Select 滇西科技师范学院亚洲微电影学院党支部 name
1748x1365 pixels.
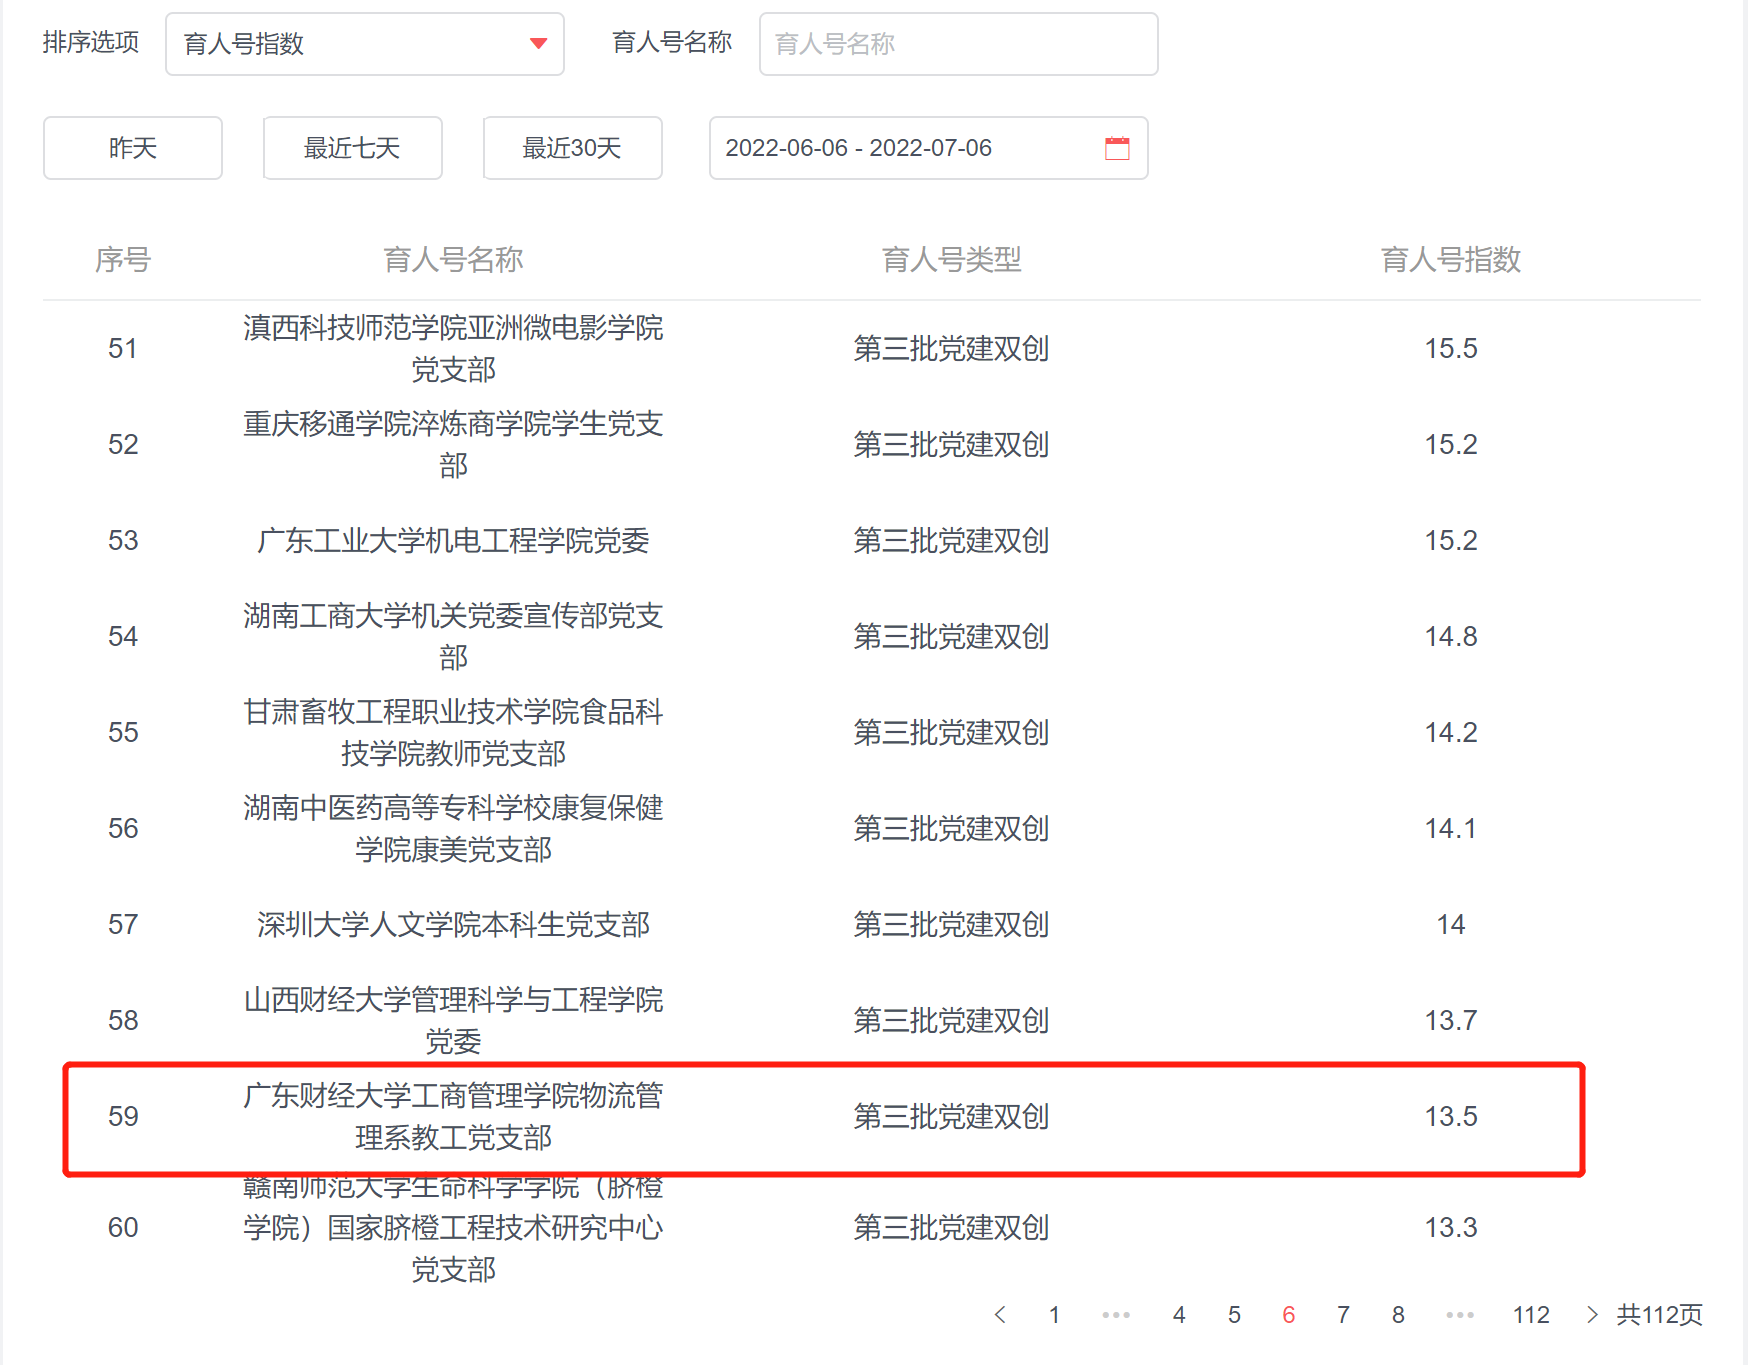point(453,348)
